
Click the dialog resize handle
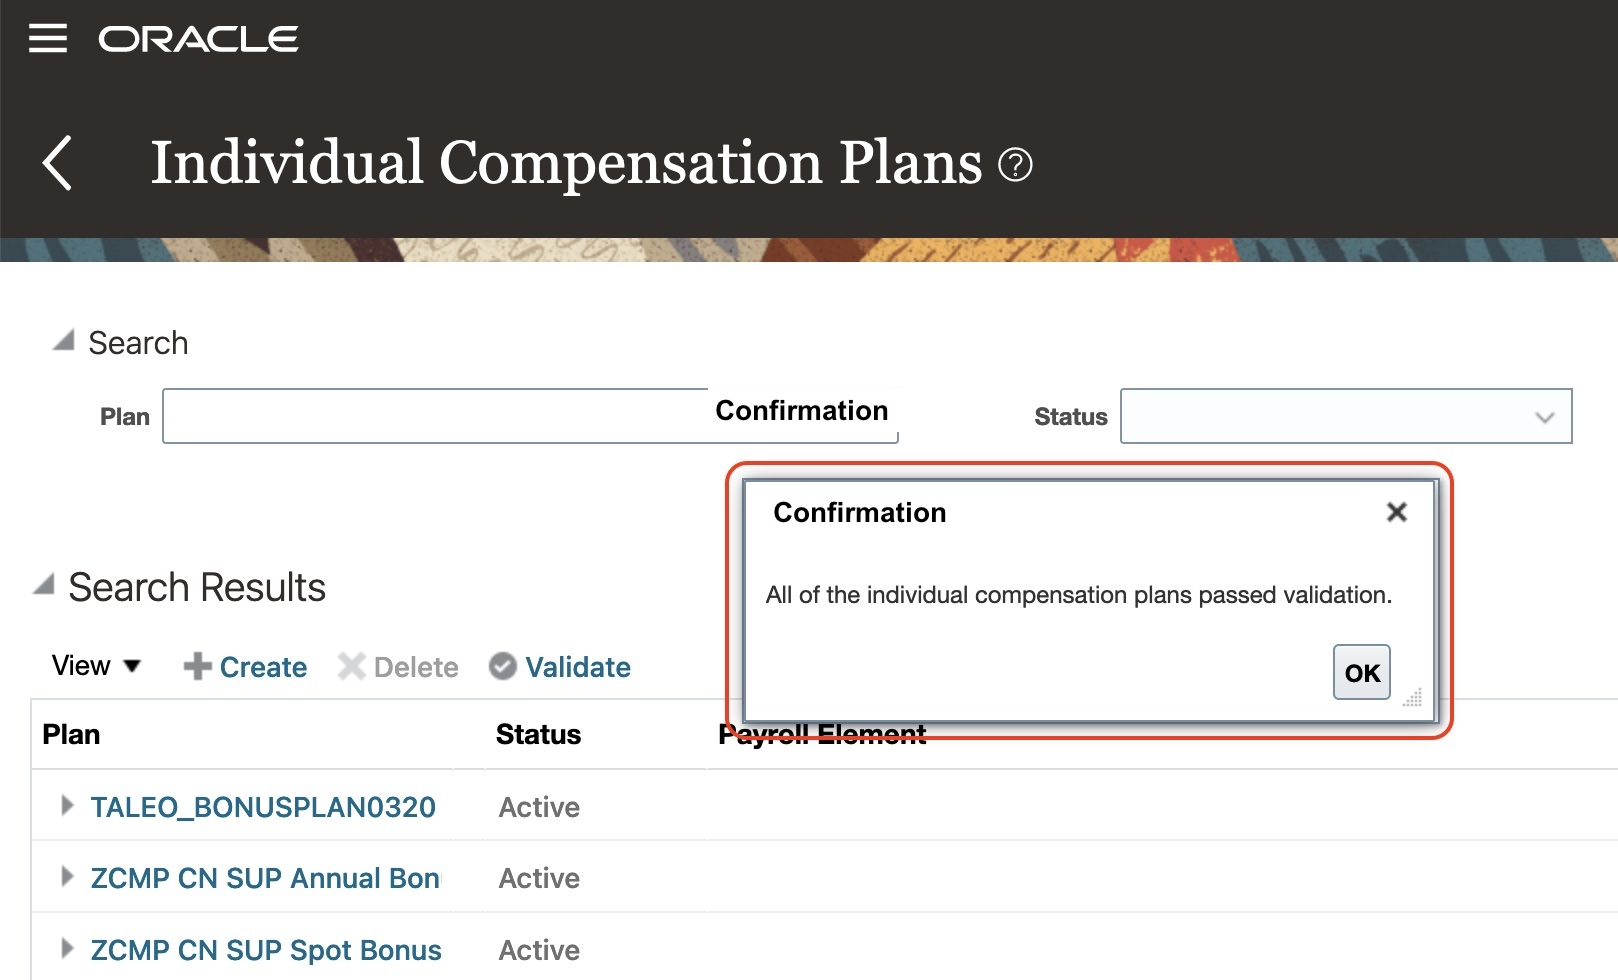[1412, 697]
